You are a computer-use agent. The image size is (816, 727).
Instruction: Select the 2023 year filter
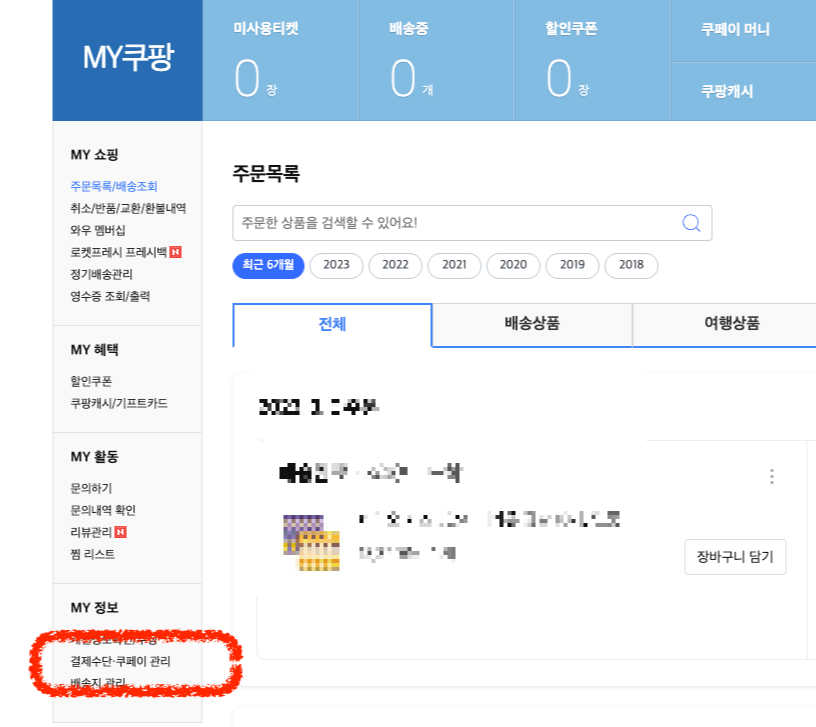tap(336, 266)
